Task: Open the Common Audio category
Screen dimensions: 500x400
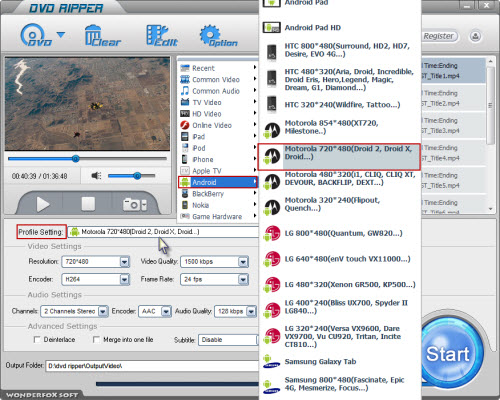Action: [x=218, y=91]
